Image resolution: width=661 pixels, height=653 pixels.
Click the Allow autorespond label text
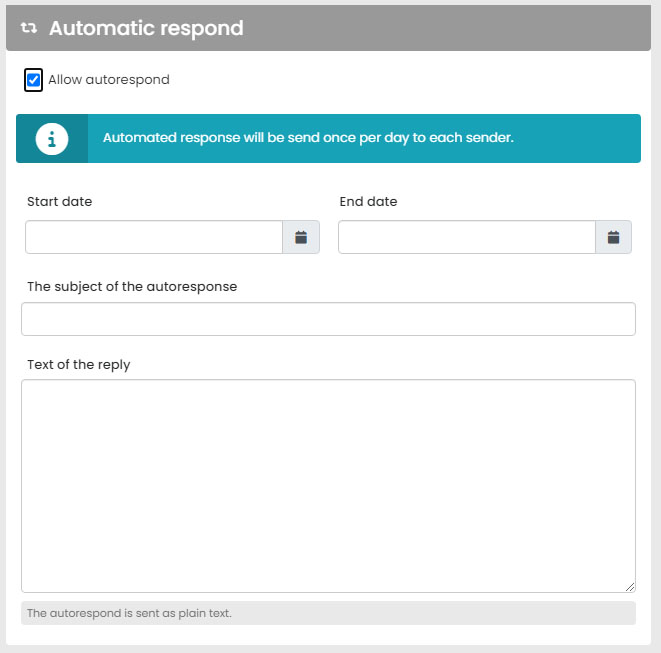(109, 80)
